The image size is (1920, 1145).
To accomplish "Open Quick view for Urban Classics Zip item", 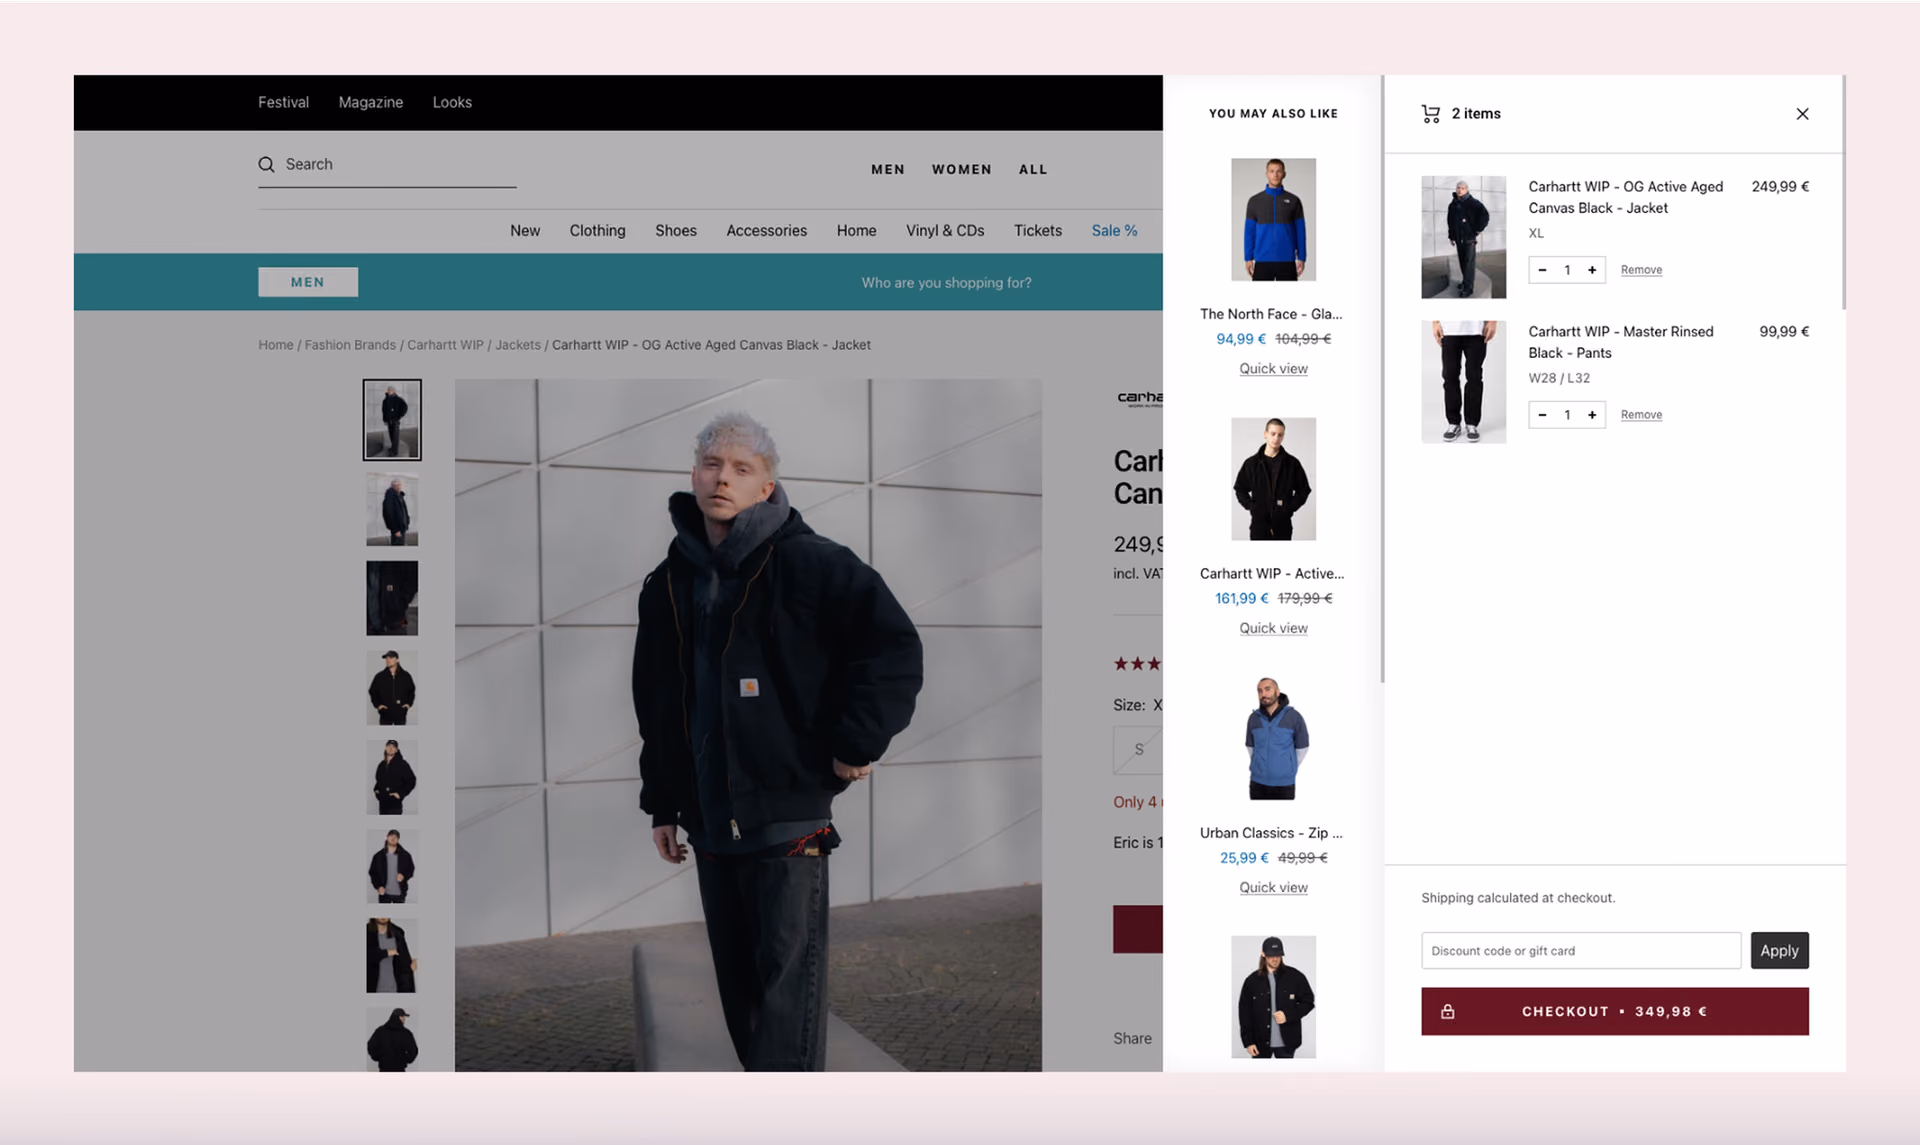I will pyautogui.click(x=1273, y=888).
